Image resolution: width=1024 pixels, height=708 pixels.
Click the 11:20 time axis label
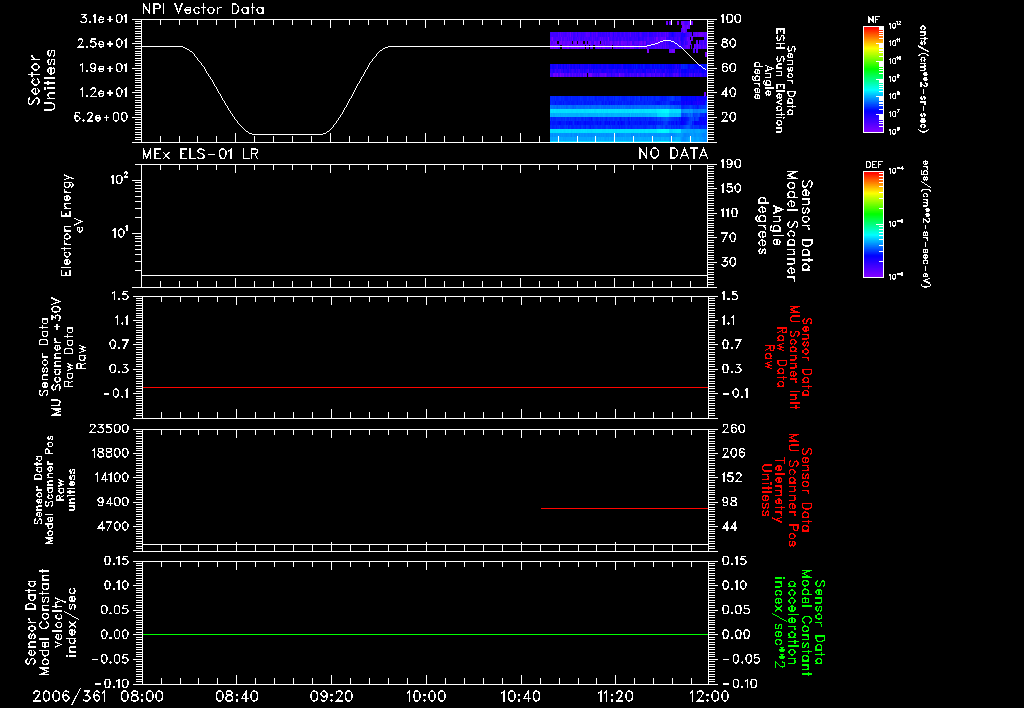click(615, 696)
